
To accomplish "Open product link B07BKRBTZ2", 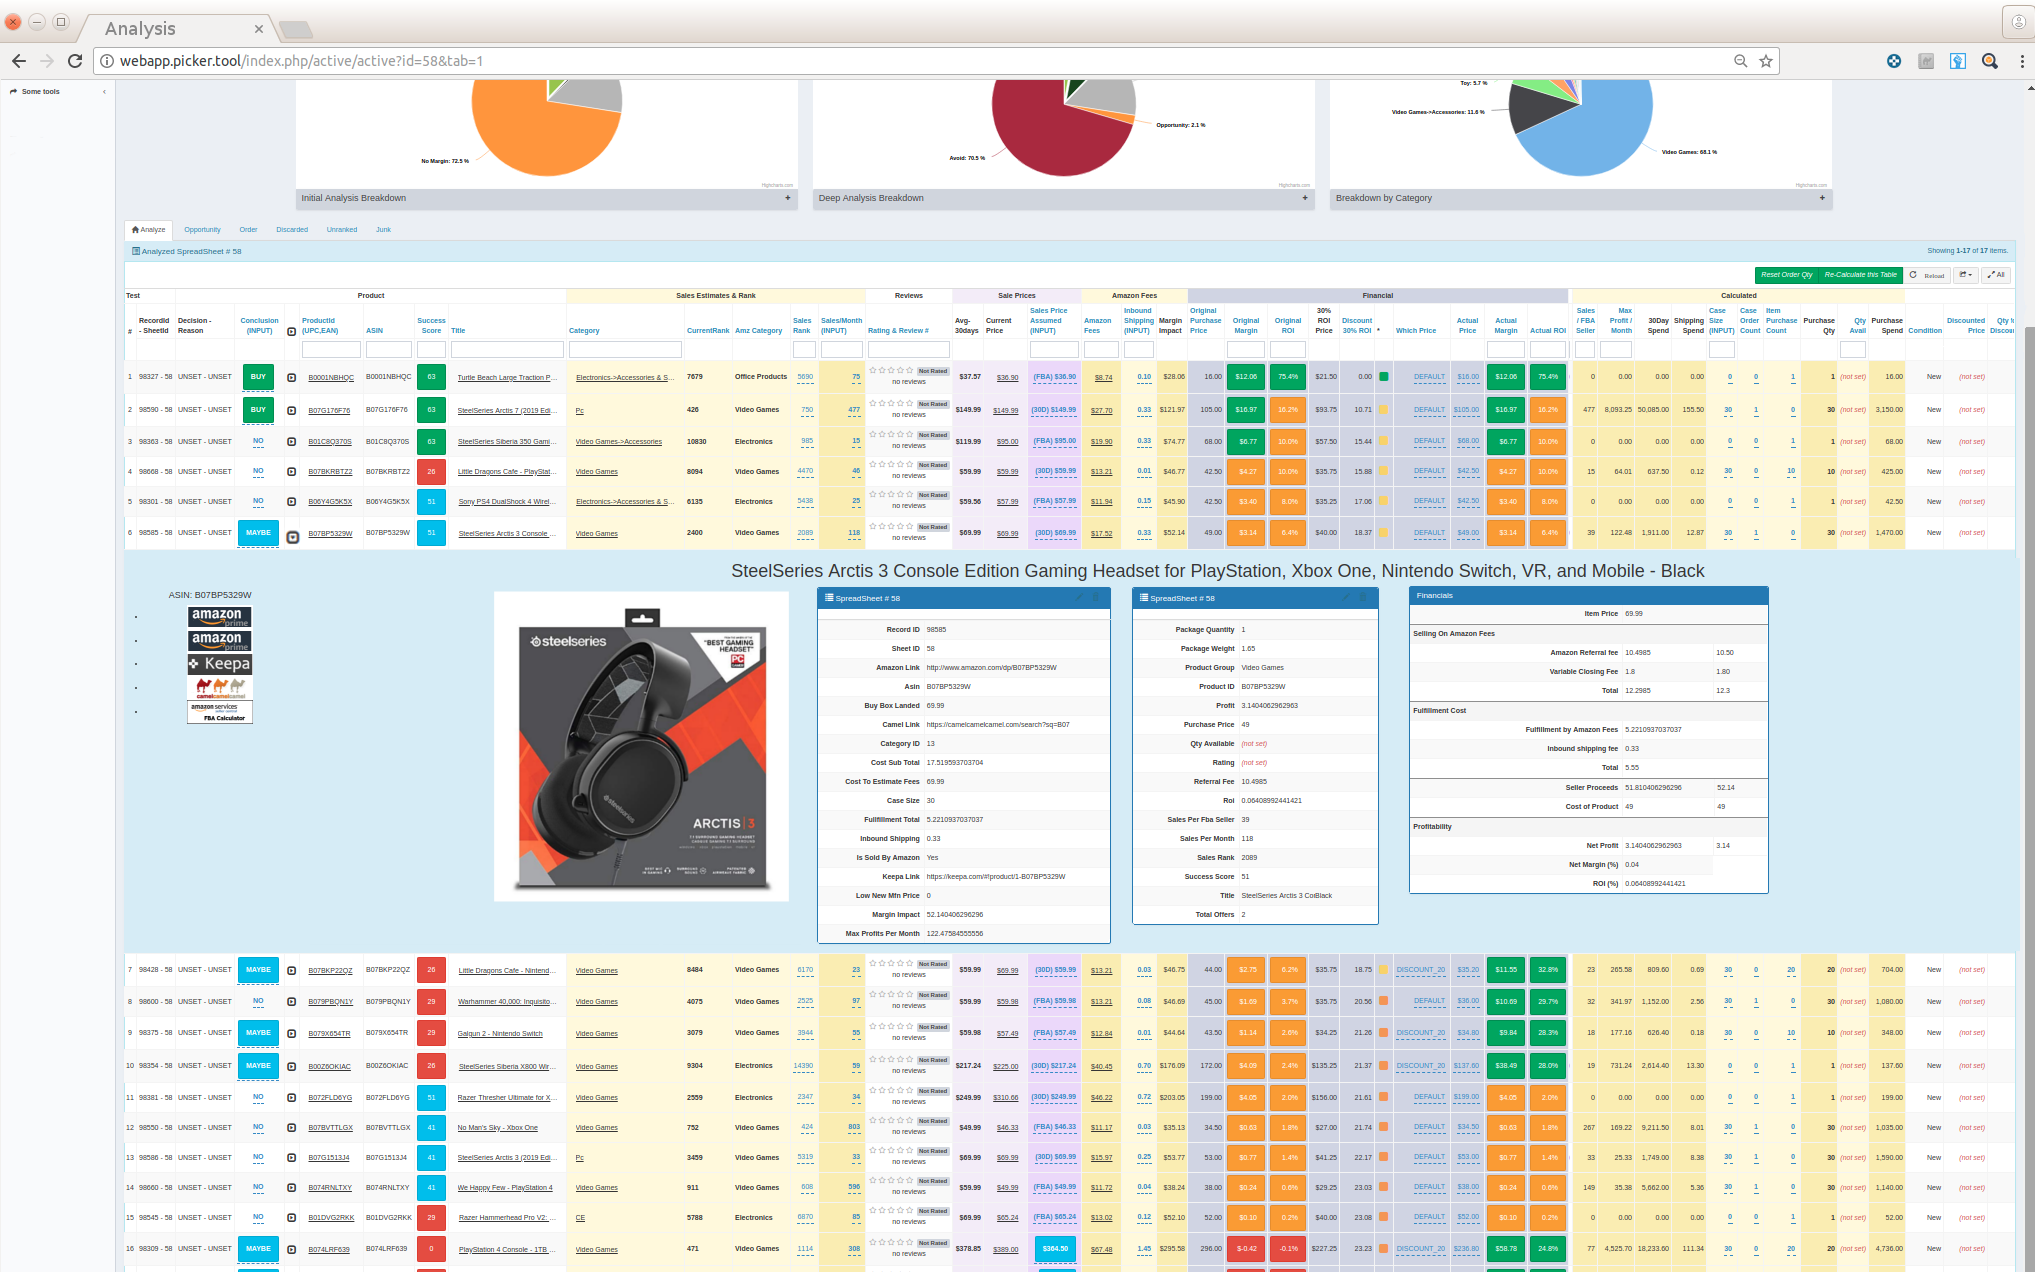I will point(330,472).
